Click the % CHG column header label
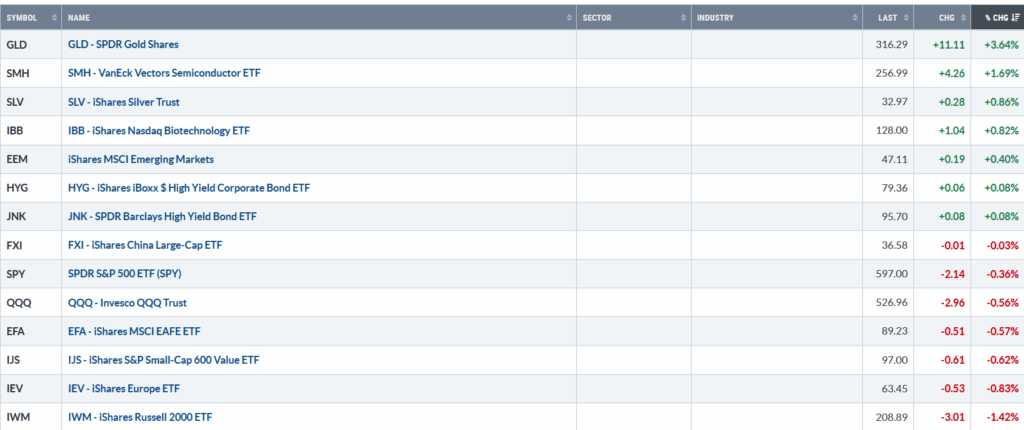 tap(996, 18)
